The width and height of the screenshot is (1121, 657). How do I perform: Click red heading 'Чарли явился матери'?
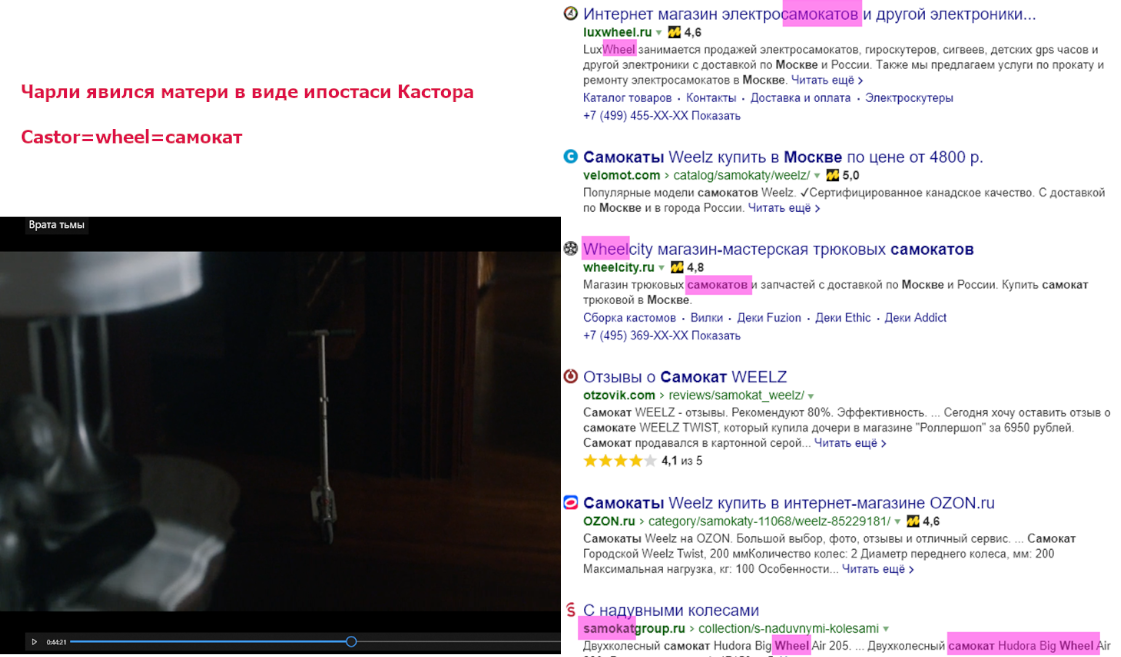pyautogui.click(x=247, y=92)
